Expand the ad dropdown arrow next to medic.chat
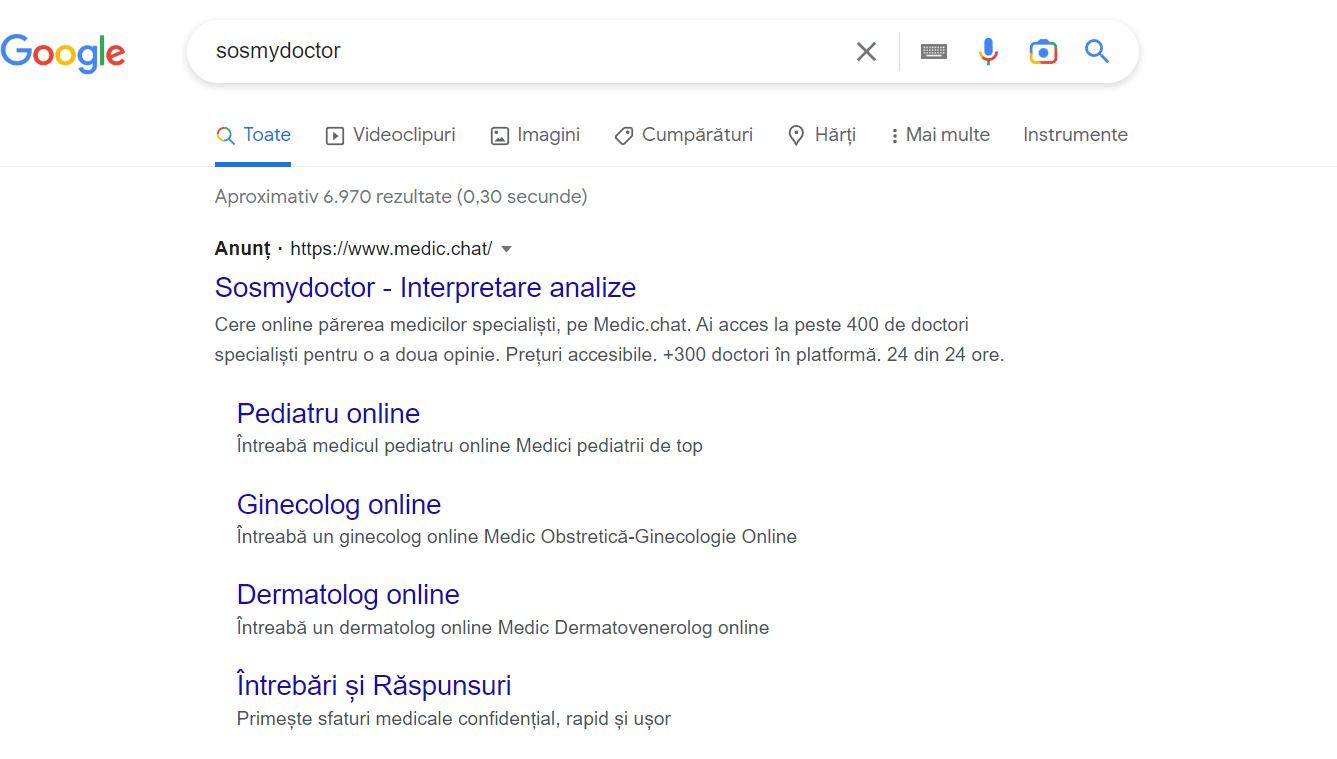 (x=506, y=249)
